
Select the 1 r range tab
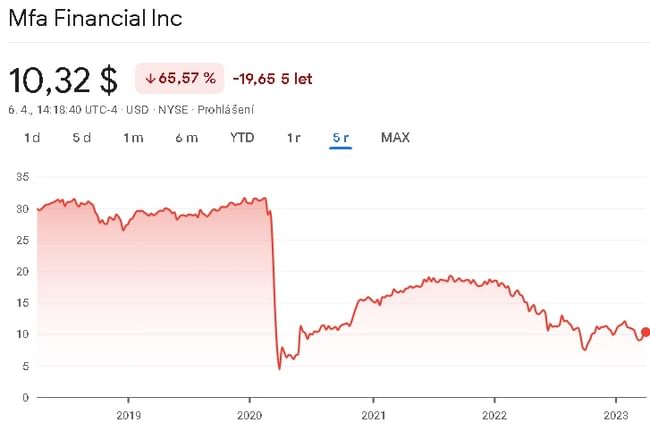(x=293, y=138)
